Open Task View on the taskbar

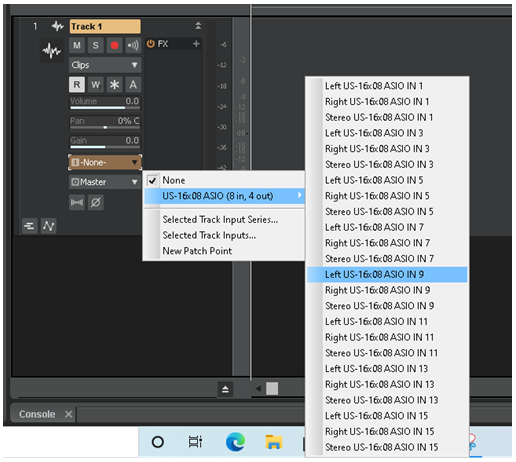[195, 442]
